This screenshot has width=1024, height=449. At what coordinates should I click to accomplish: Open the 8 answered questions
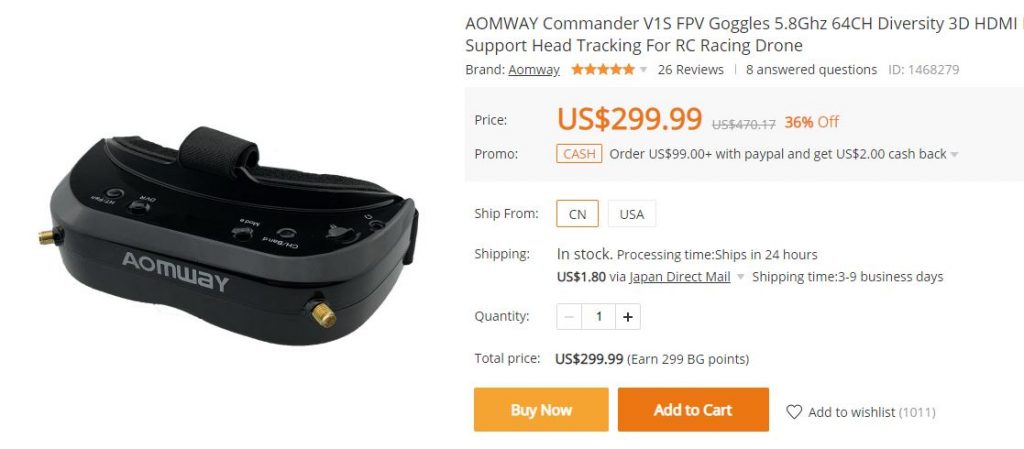point(811,69)
